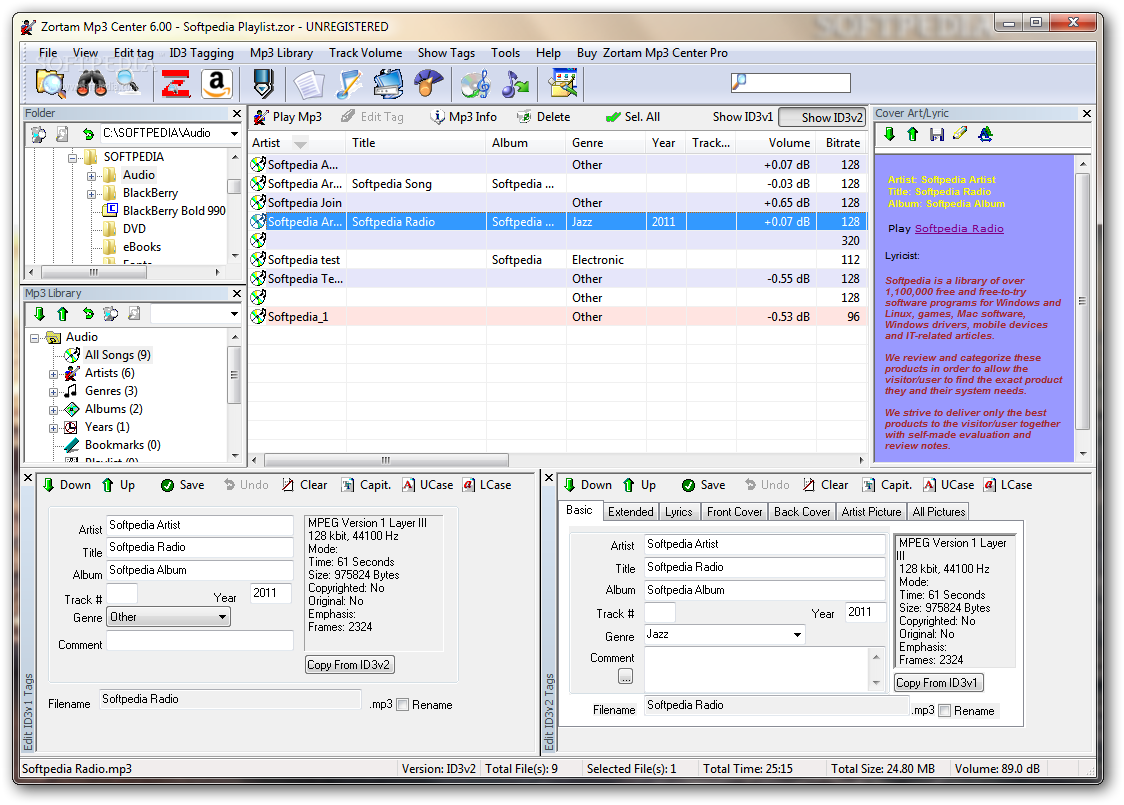Click Play Mp3 in the list toolbar

click(287, 117)
